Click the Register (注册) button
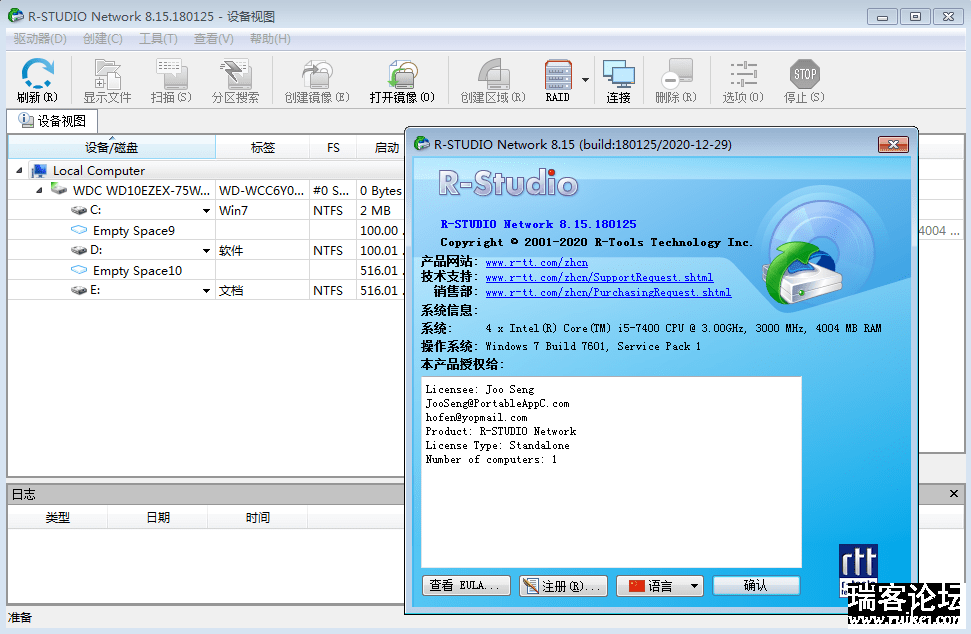 click(563, 586)
